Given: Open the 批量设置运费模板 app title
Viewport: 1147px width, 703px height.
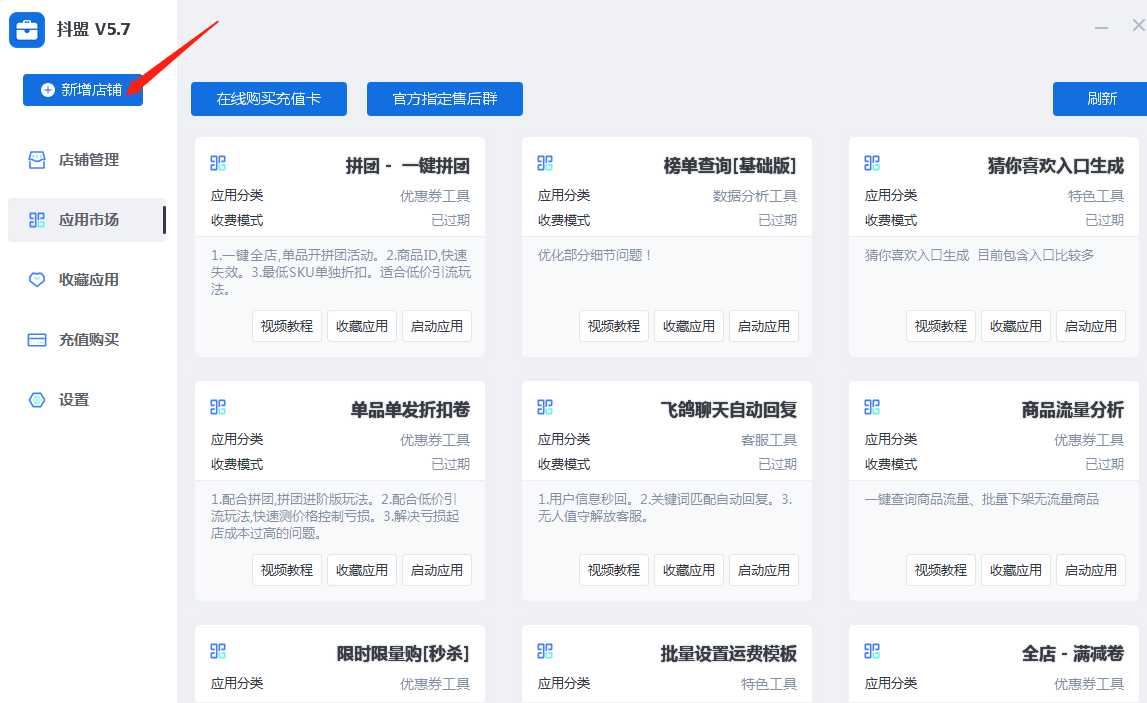Looking at the screenshot, I should click(728, 654).
